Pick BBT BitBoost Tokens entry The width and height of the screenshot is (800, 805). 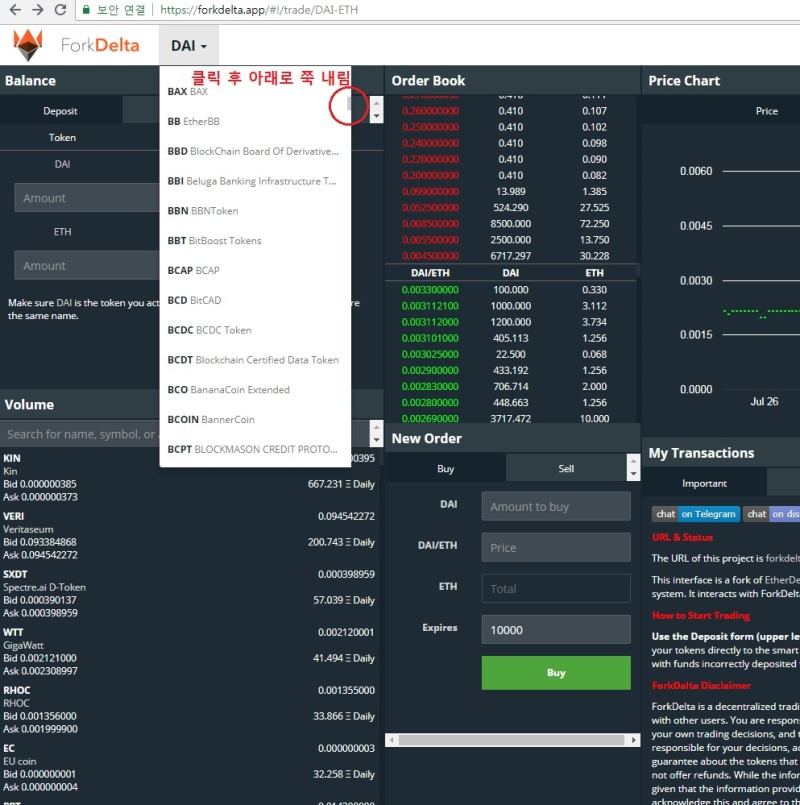point(255,240)
